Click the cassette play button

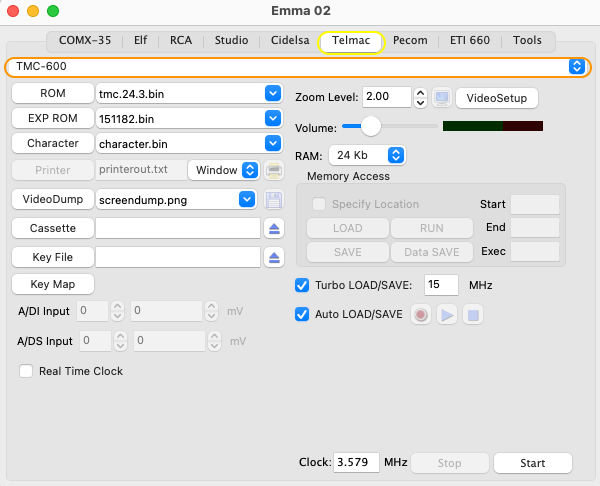(x=447, y=315)
